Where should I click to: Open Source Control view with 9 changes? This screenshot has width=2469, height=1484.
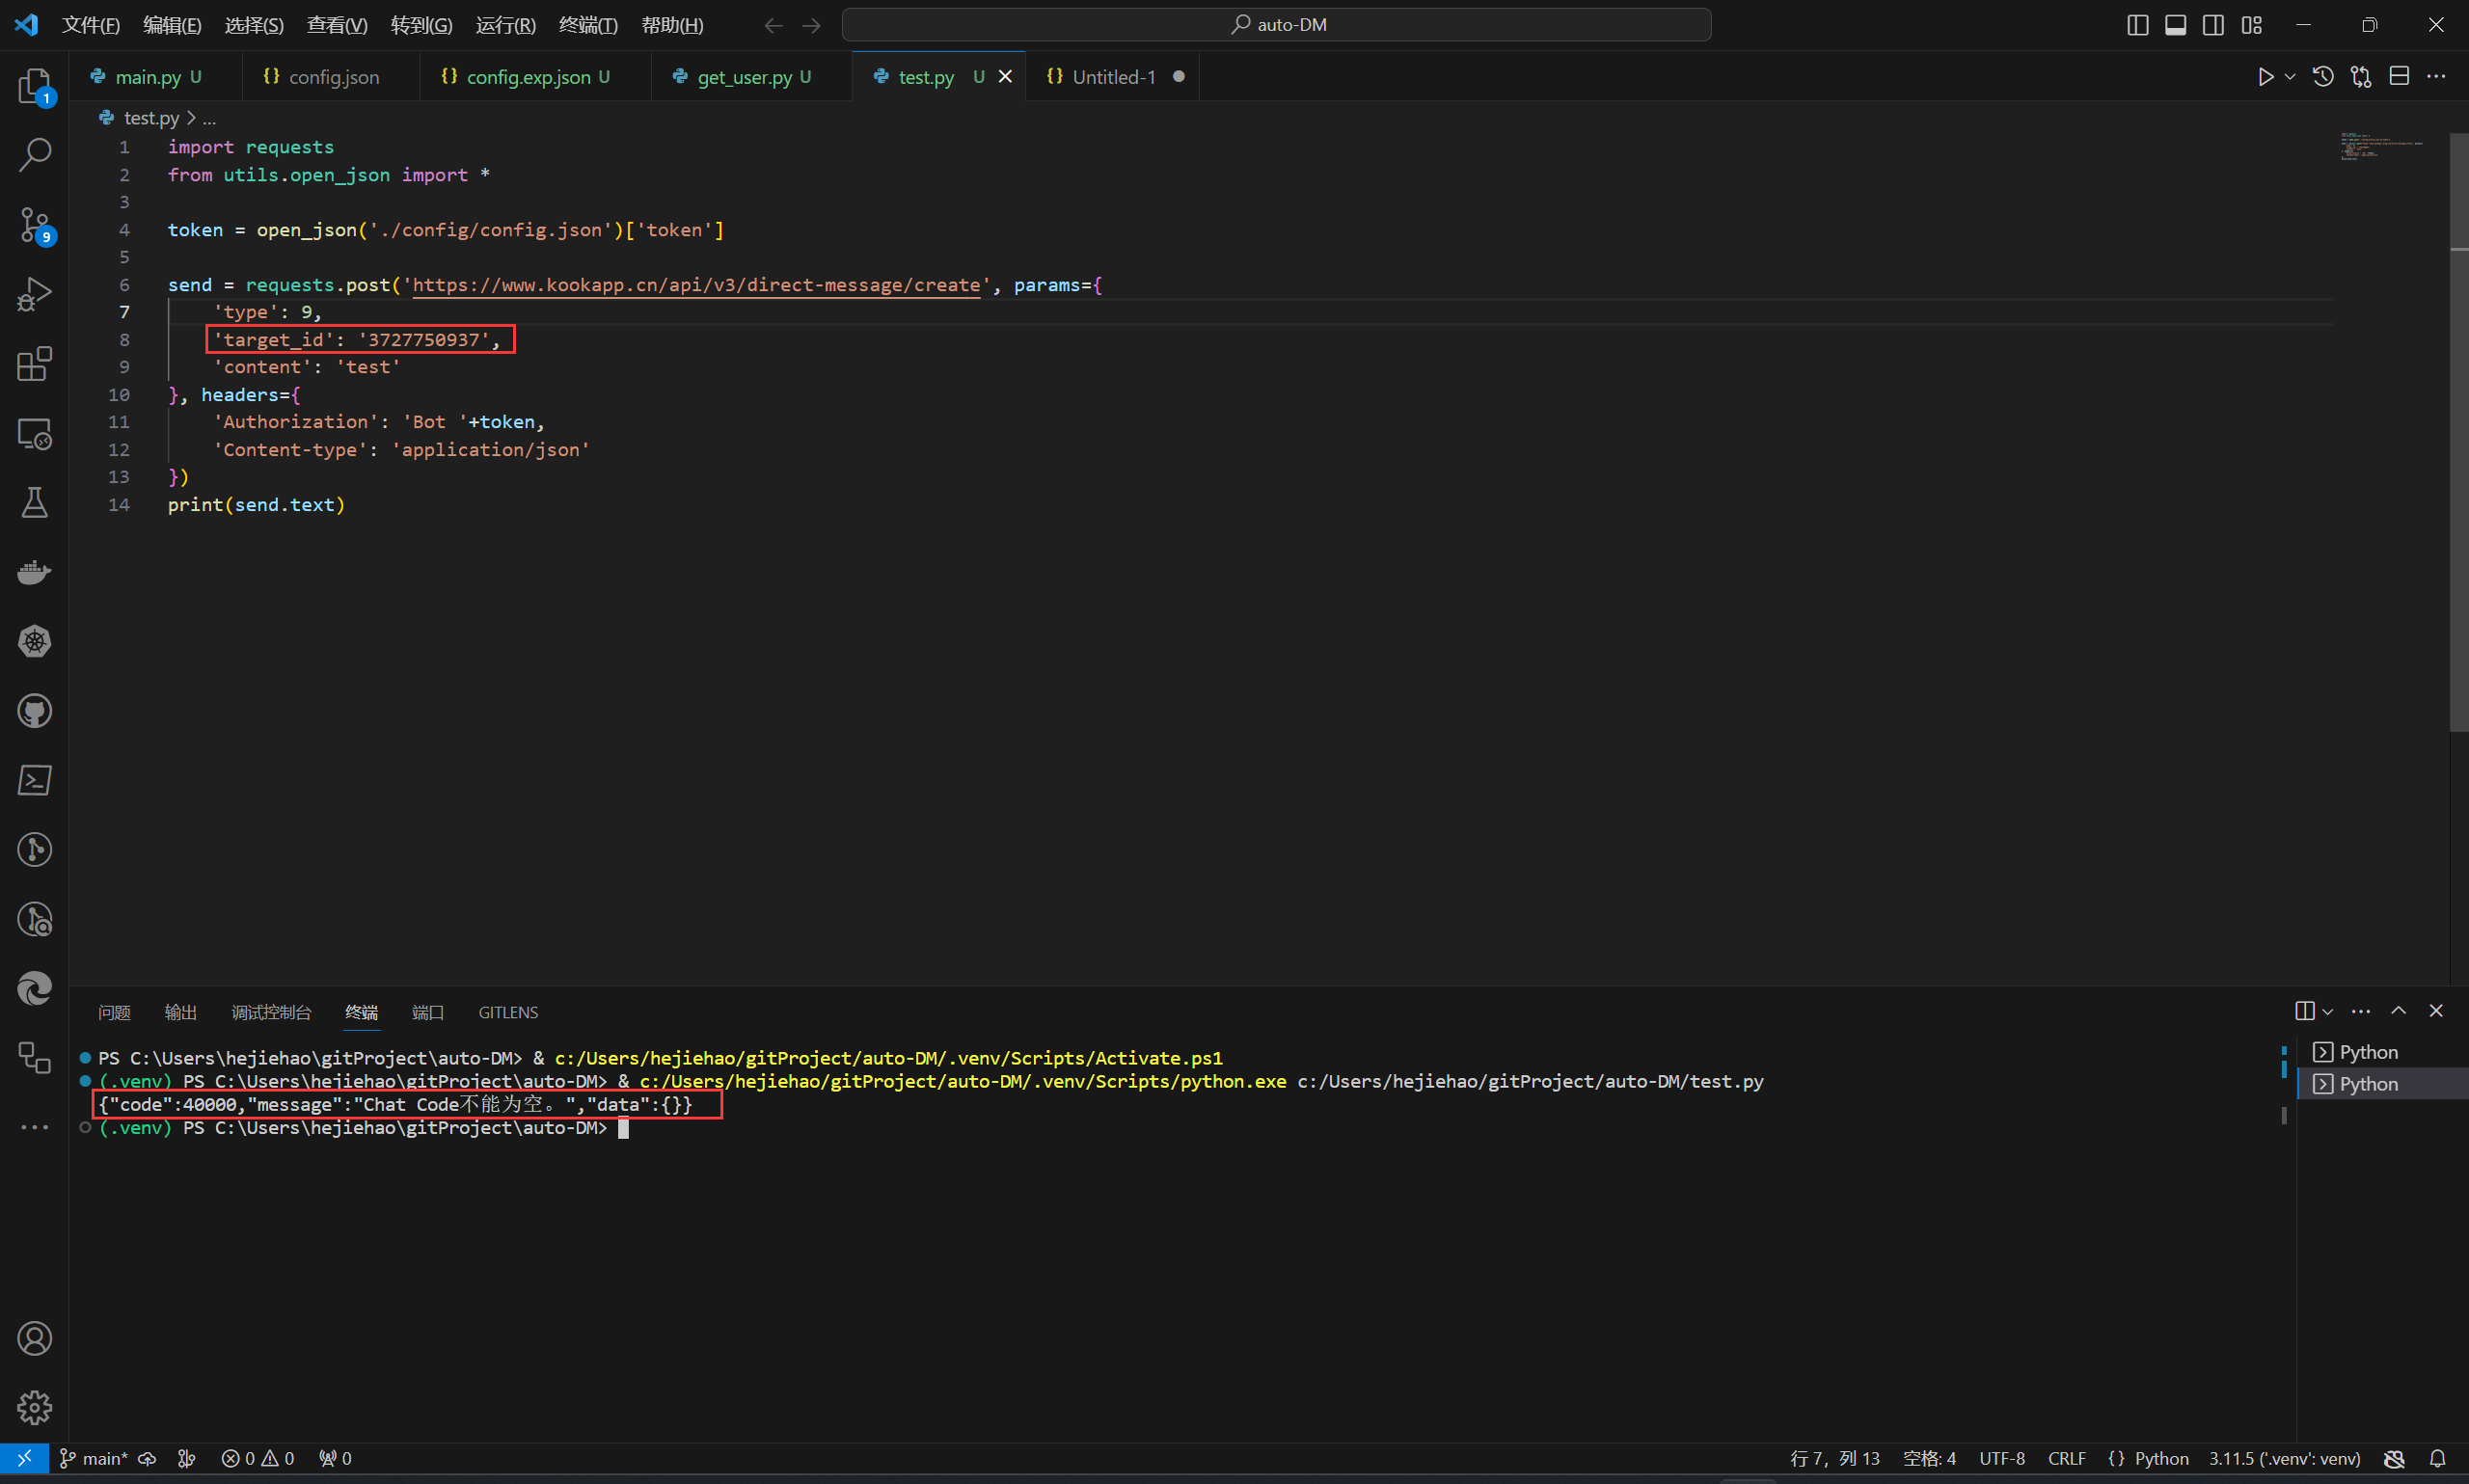(35, 225)
